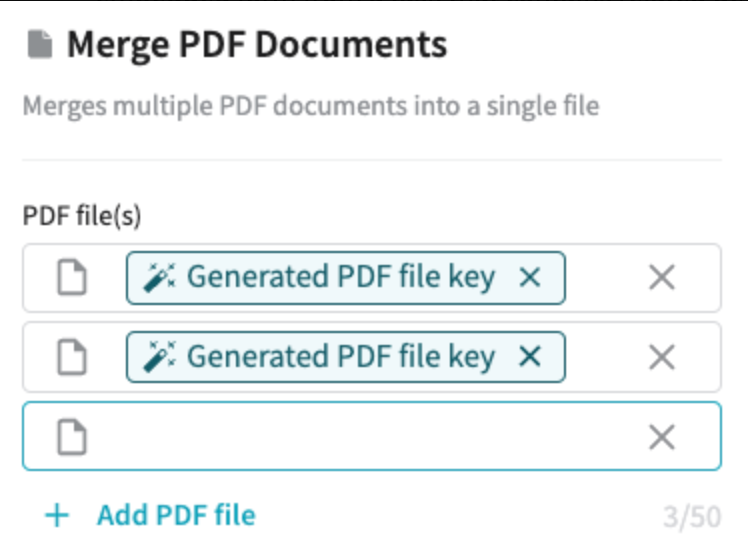Image resolution: width=748 pixels, height=548 pixels.
Task: Click the 3/50 file counter
Action: point(692,517)
